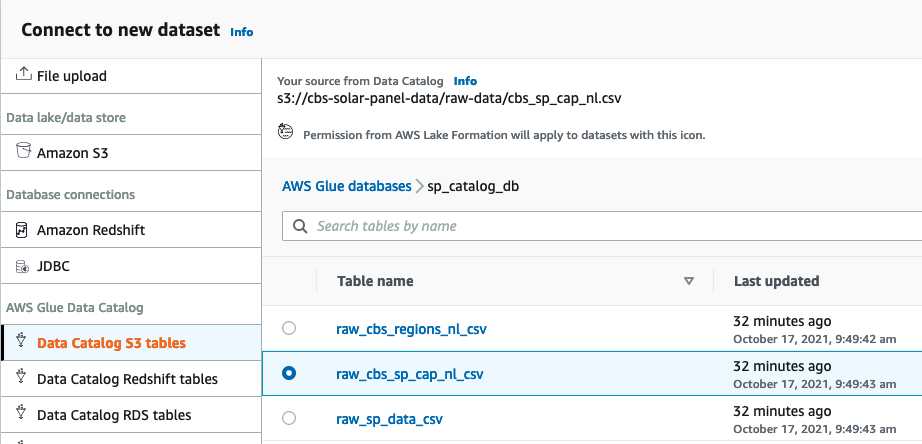Screen dimensions: 922x444
Task: Open the AWS Glue databases breadcrumb link
Action: pyautogui.click(x=347, y=186)
